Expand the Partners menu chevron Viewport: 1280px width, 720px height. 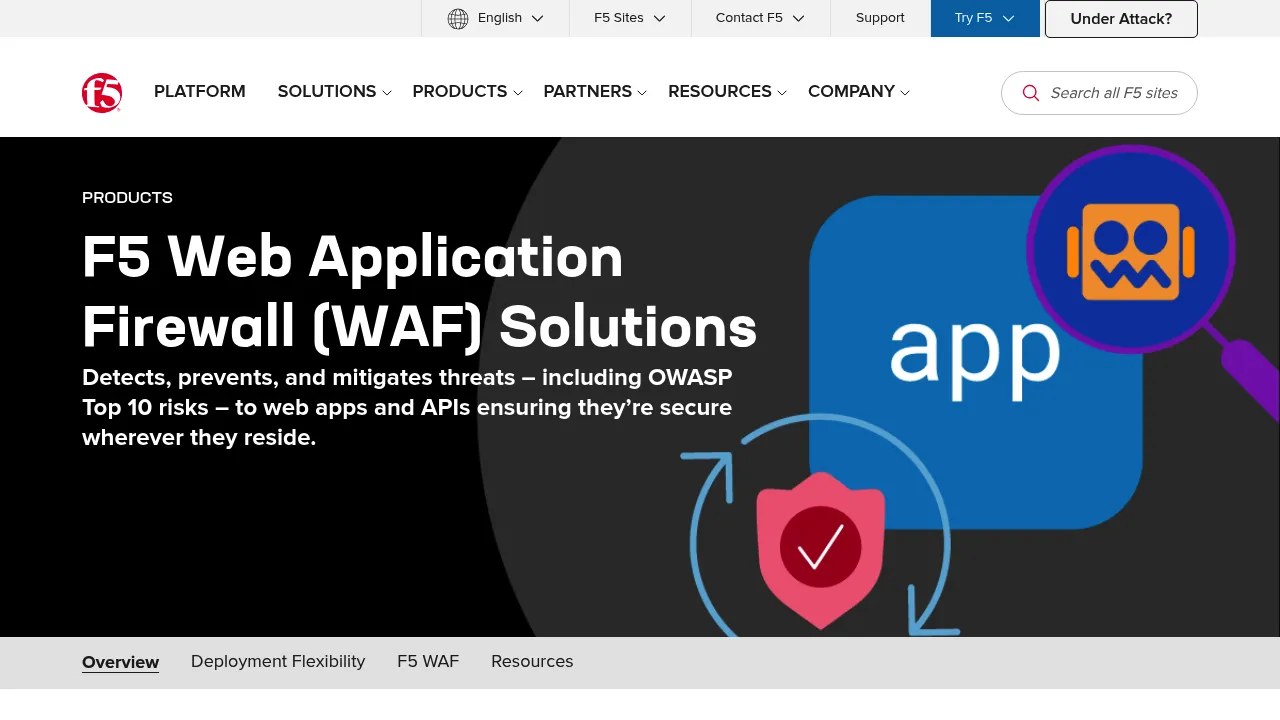pyautogui.click(x=642, y=93)
